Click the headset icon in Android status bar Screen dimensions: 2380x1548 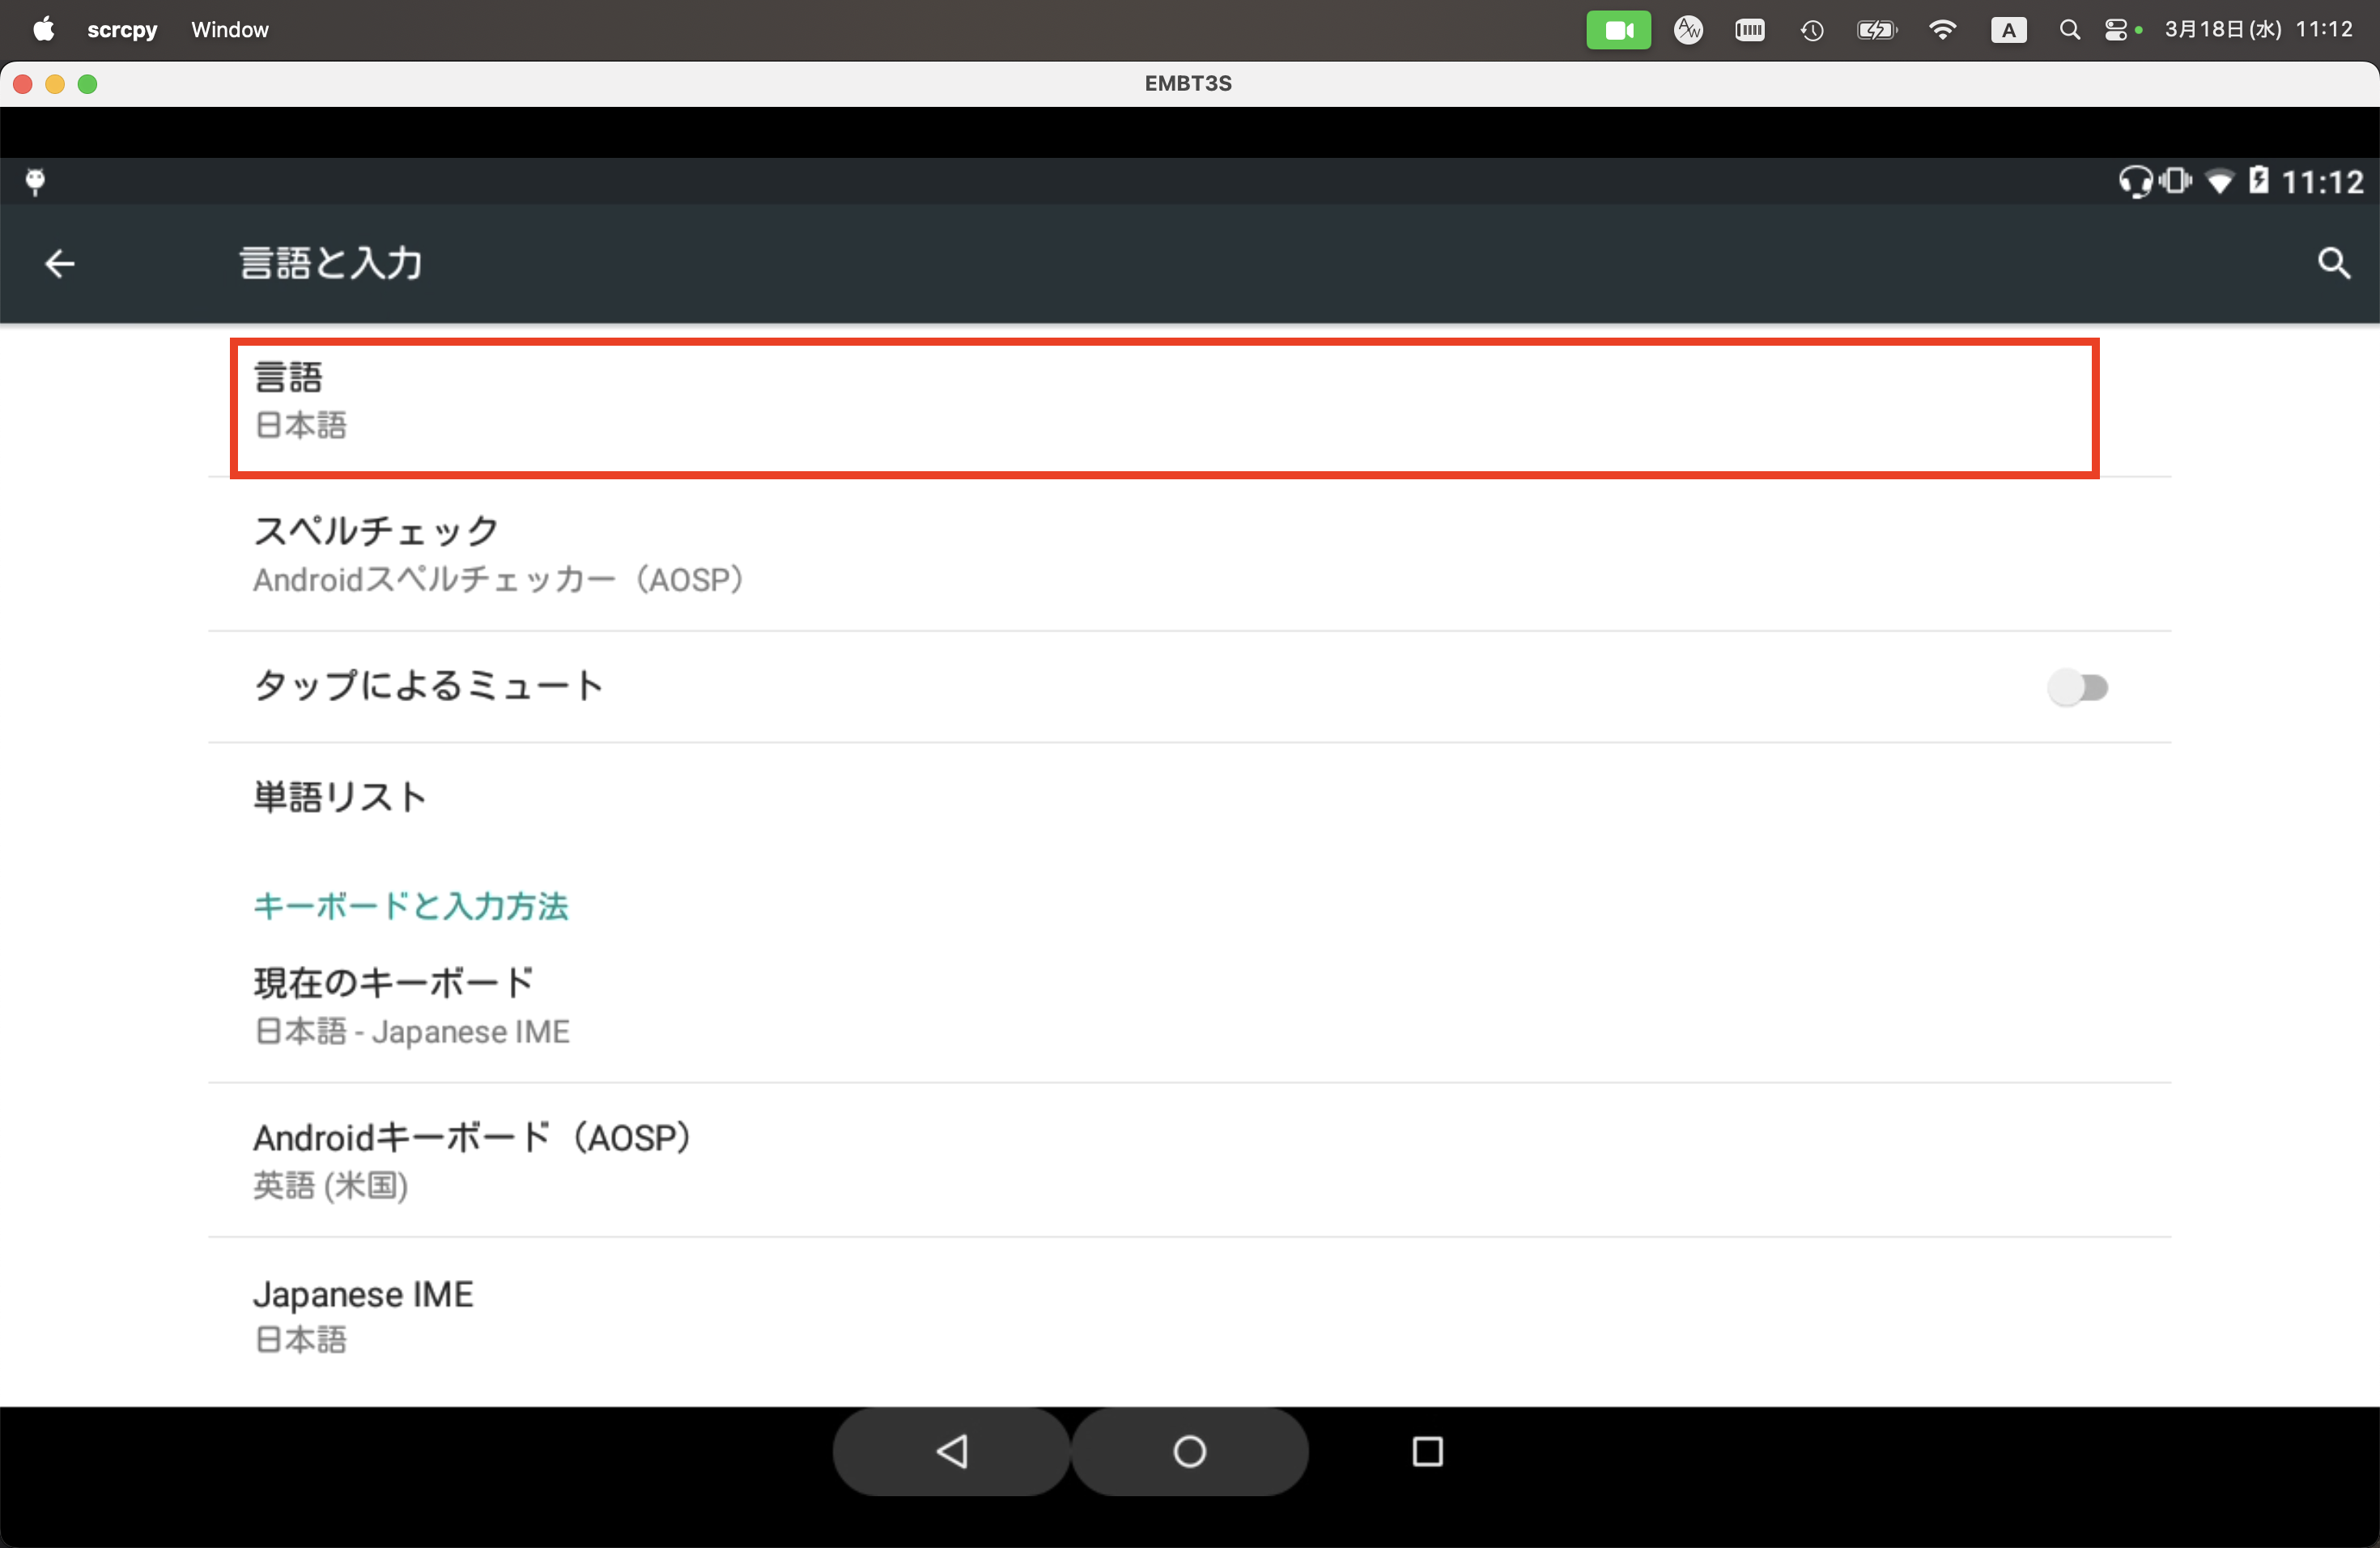click(x=2135, y=181)
